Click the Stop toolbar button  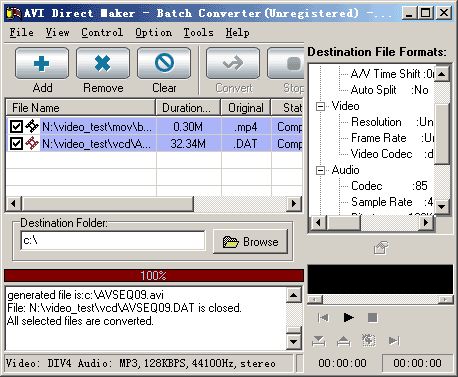pos(286,63)
